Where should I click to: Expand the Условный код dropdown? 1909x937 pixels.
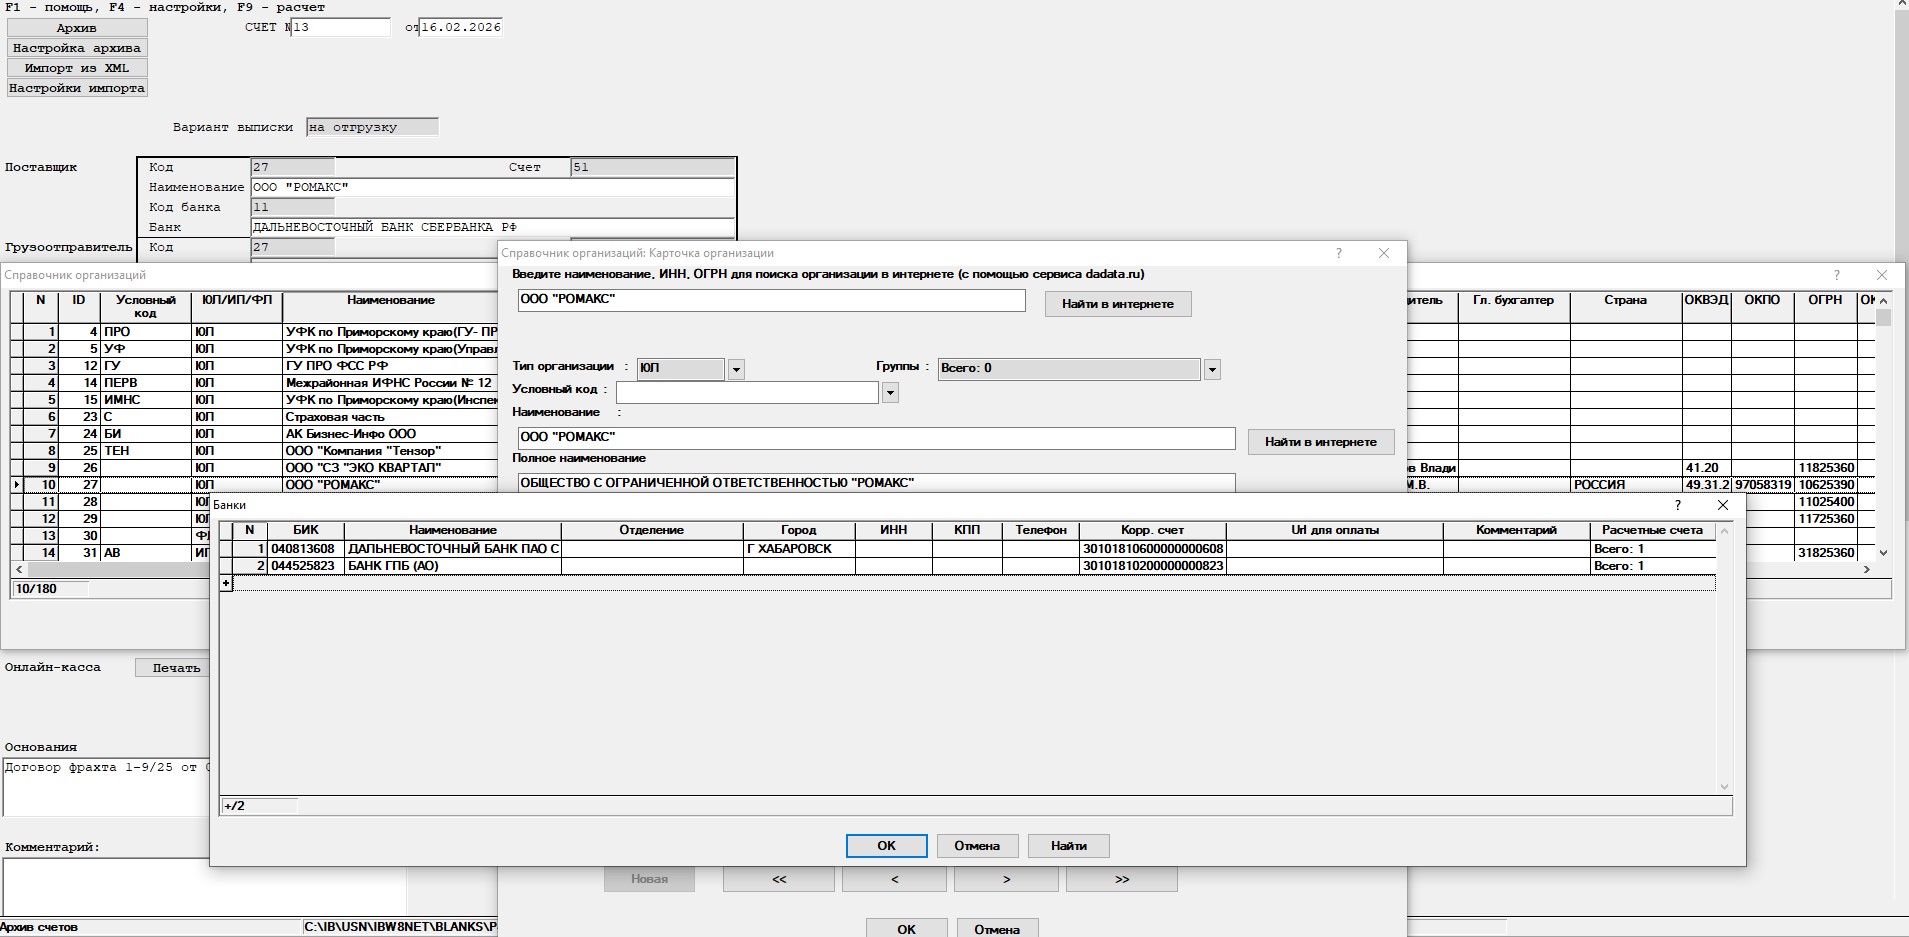(x=890, y=393)
